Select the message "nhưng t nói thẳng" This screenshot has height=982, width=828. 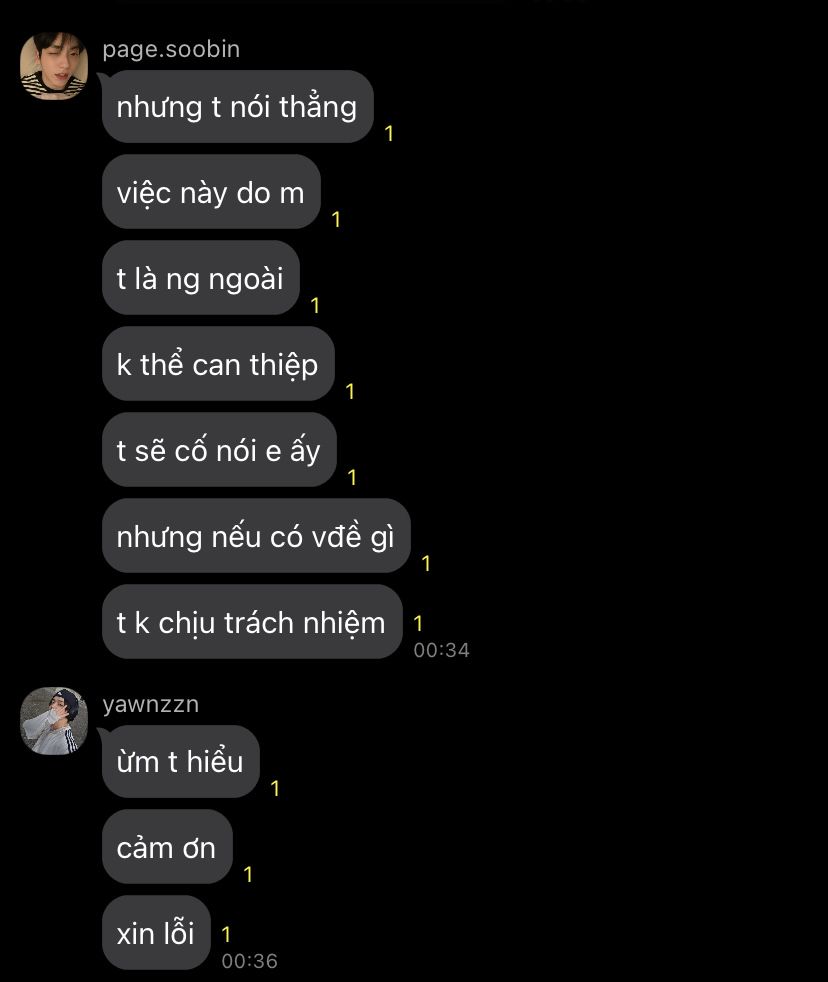pyautogui.click(x=237, y=106)
